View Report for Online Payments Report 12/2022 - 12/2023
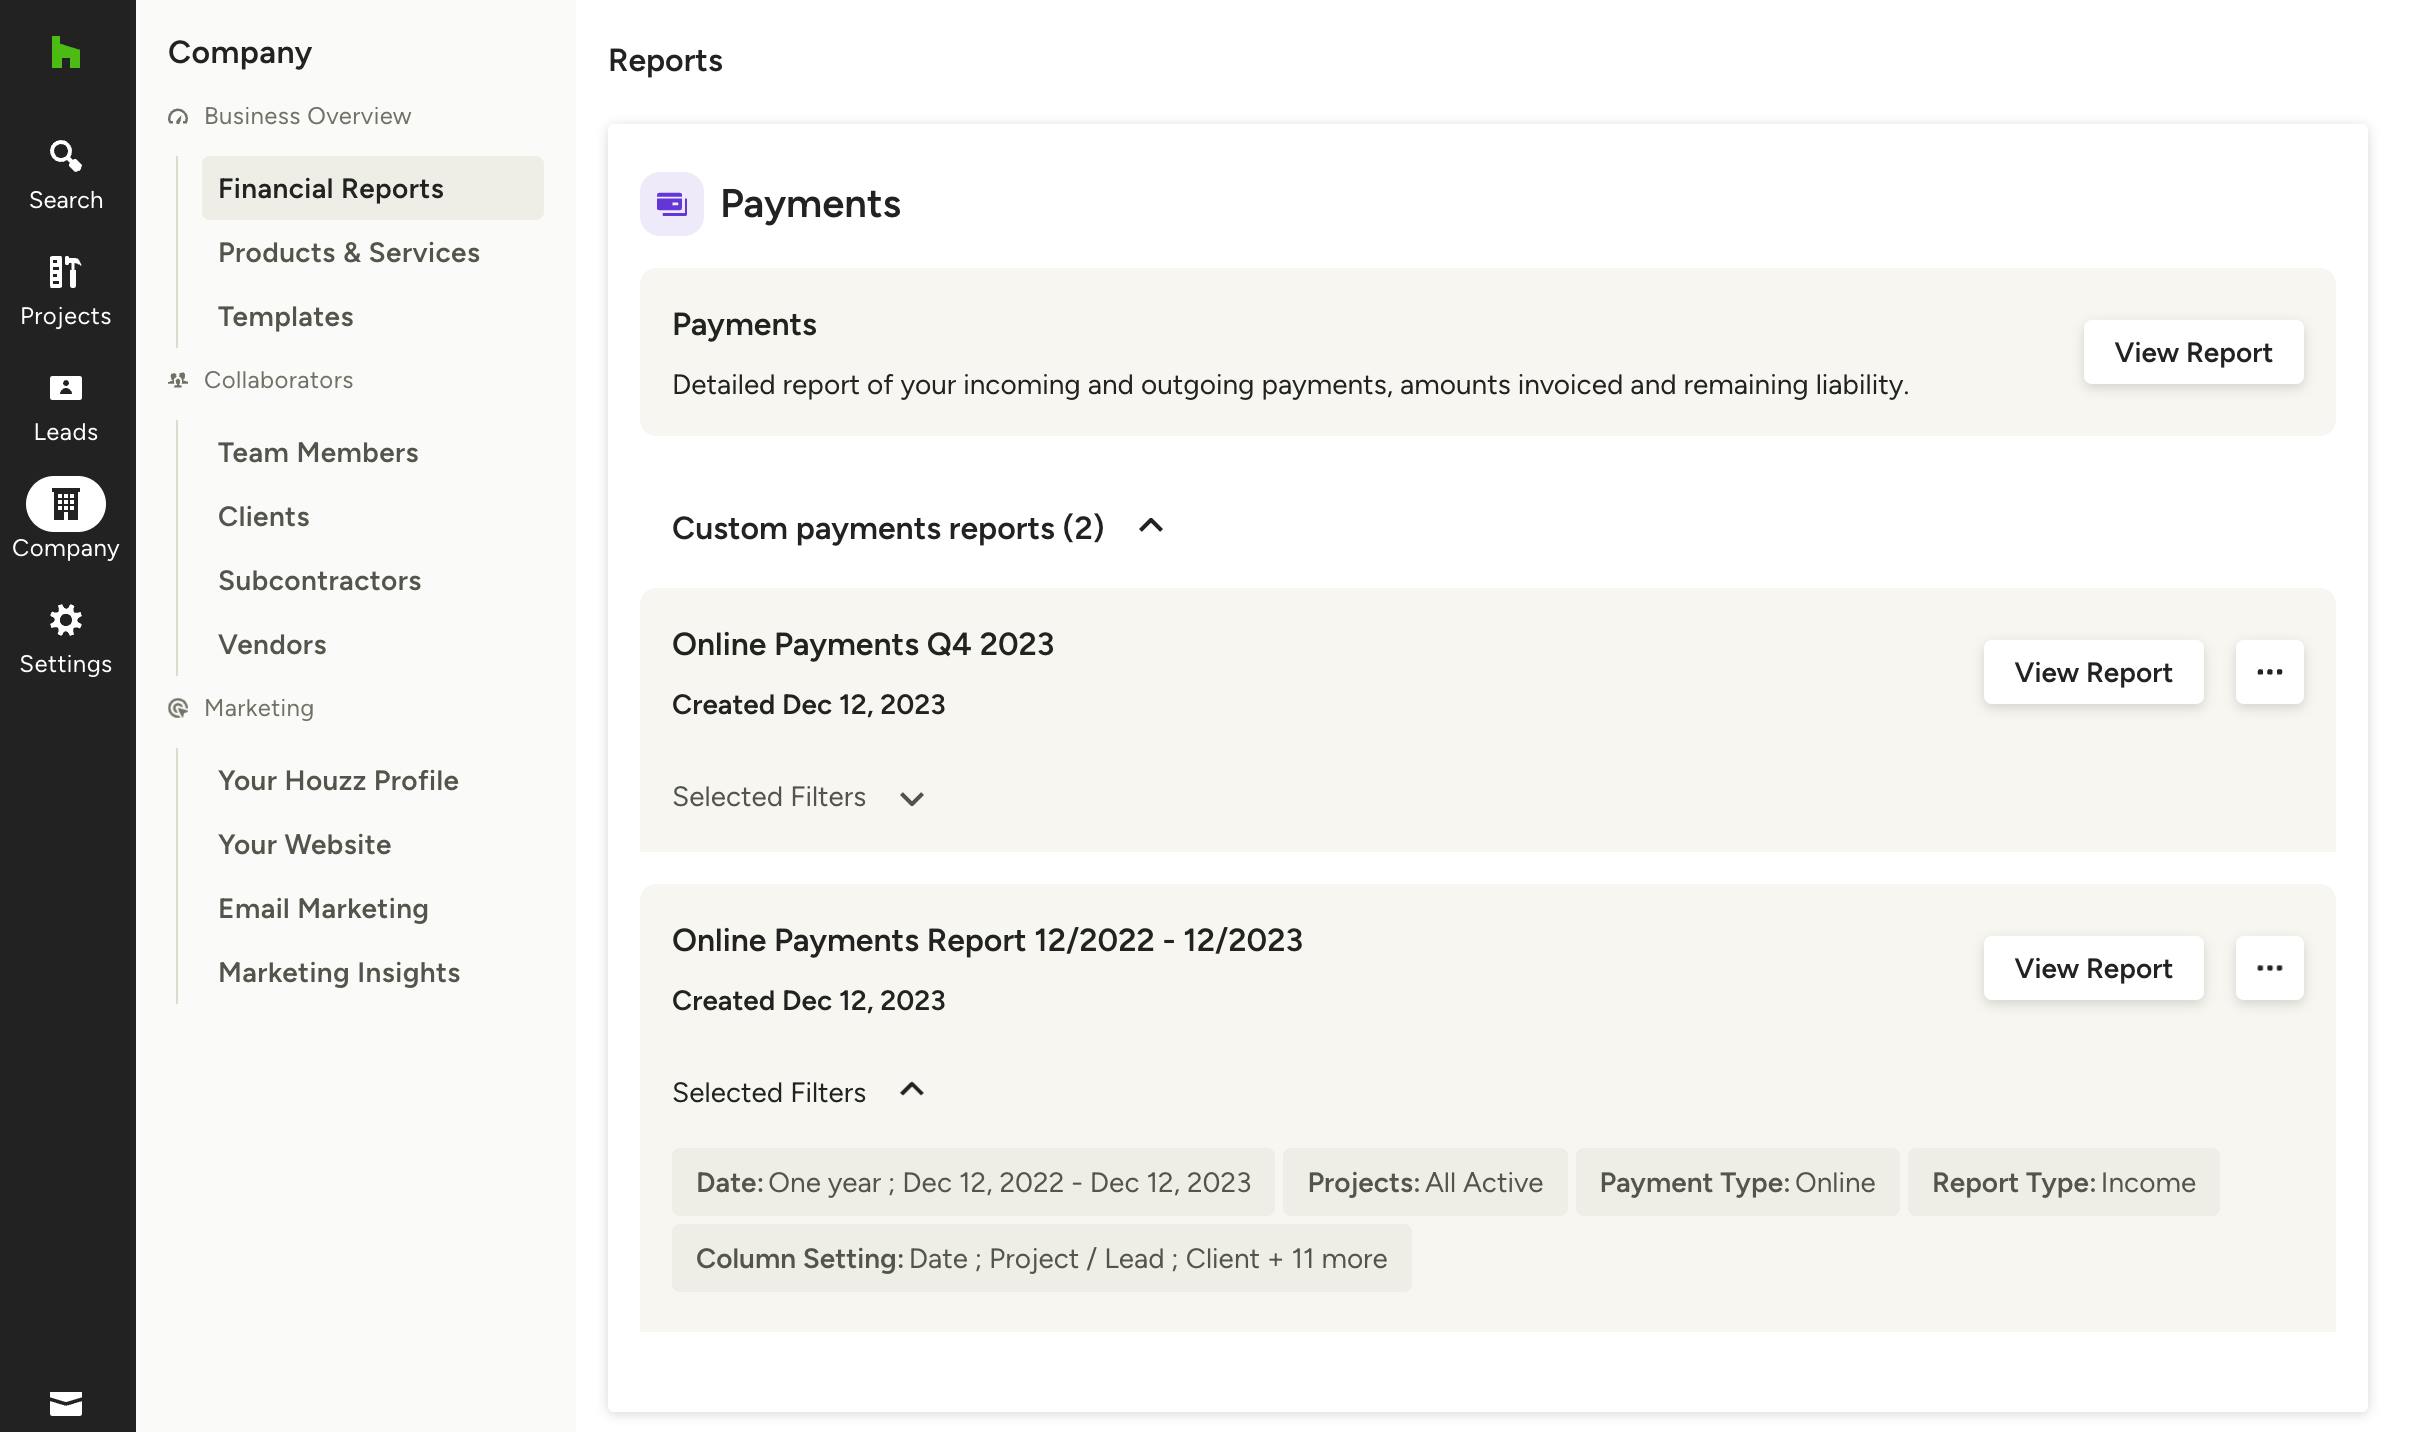 tap(2093, 968)
